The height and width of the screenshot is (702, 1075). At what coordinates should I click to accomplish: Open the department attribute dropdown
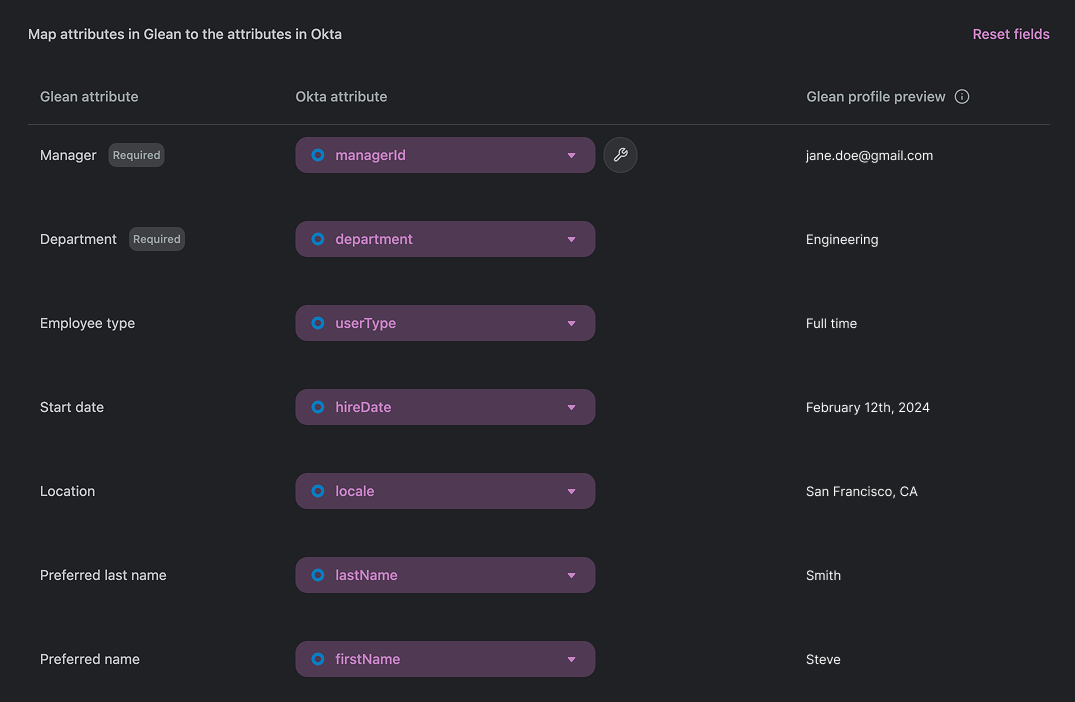point(571,239)
